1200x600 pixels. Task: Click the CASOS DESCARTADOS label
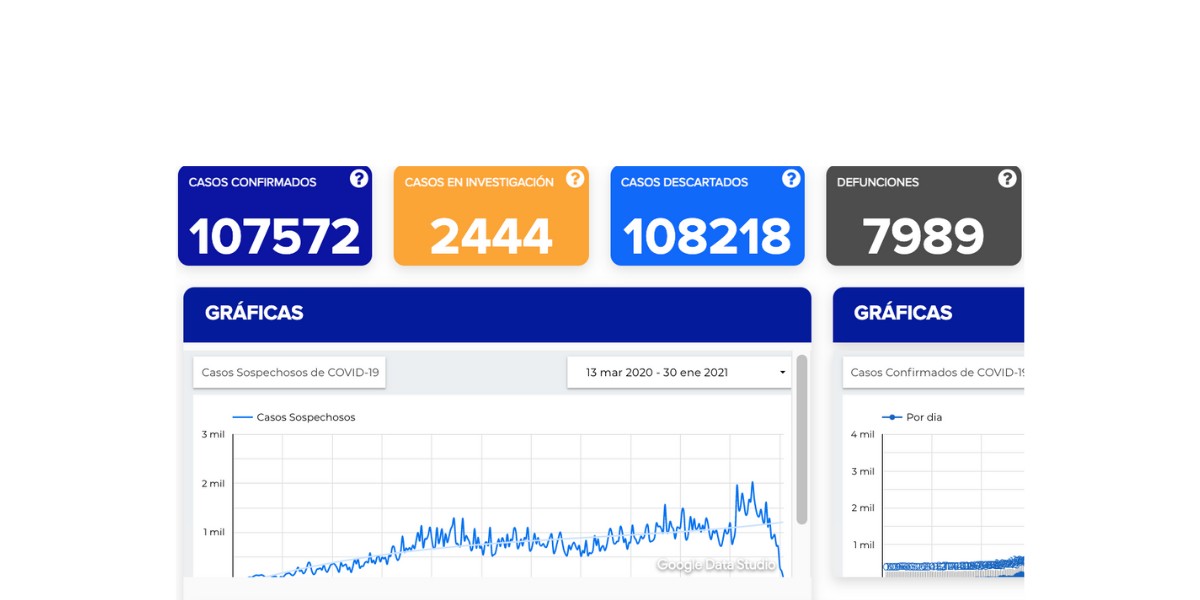[x=684, y=183]
